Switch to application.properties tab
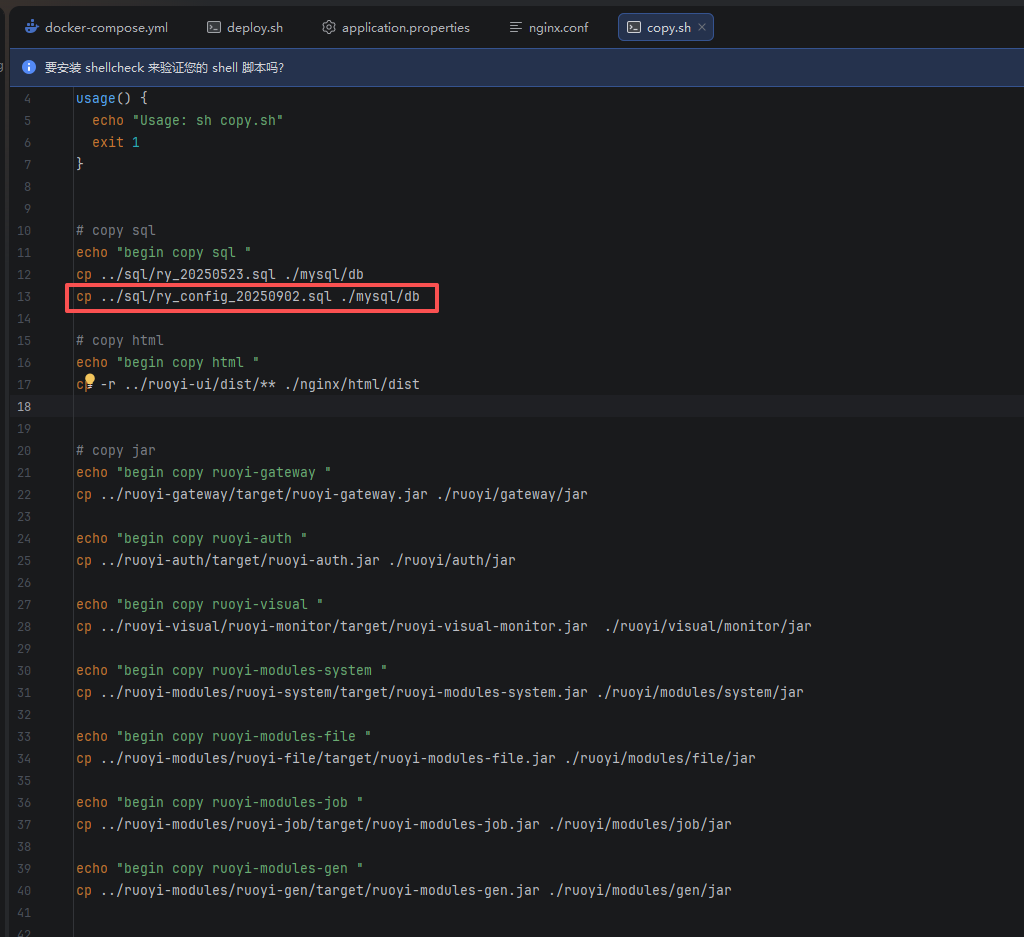 [x=396, y=27]
